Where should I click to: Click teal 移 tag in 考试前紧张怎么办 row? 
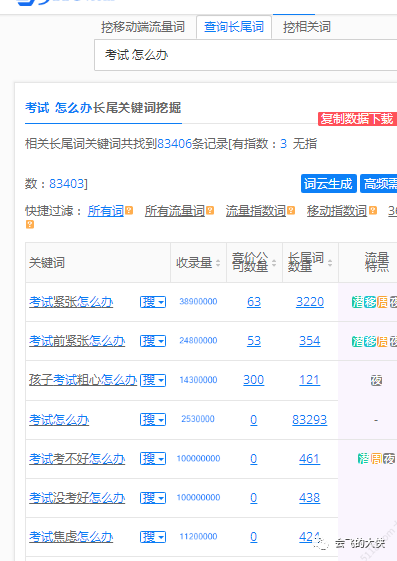[x=370, y=341]
